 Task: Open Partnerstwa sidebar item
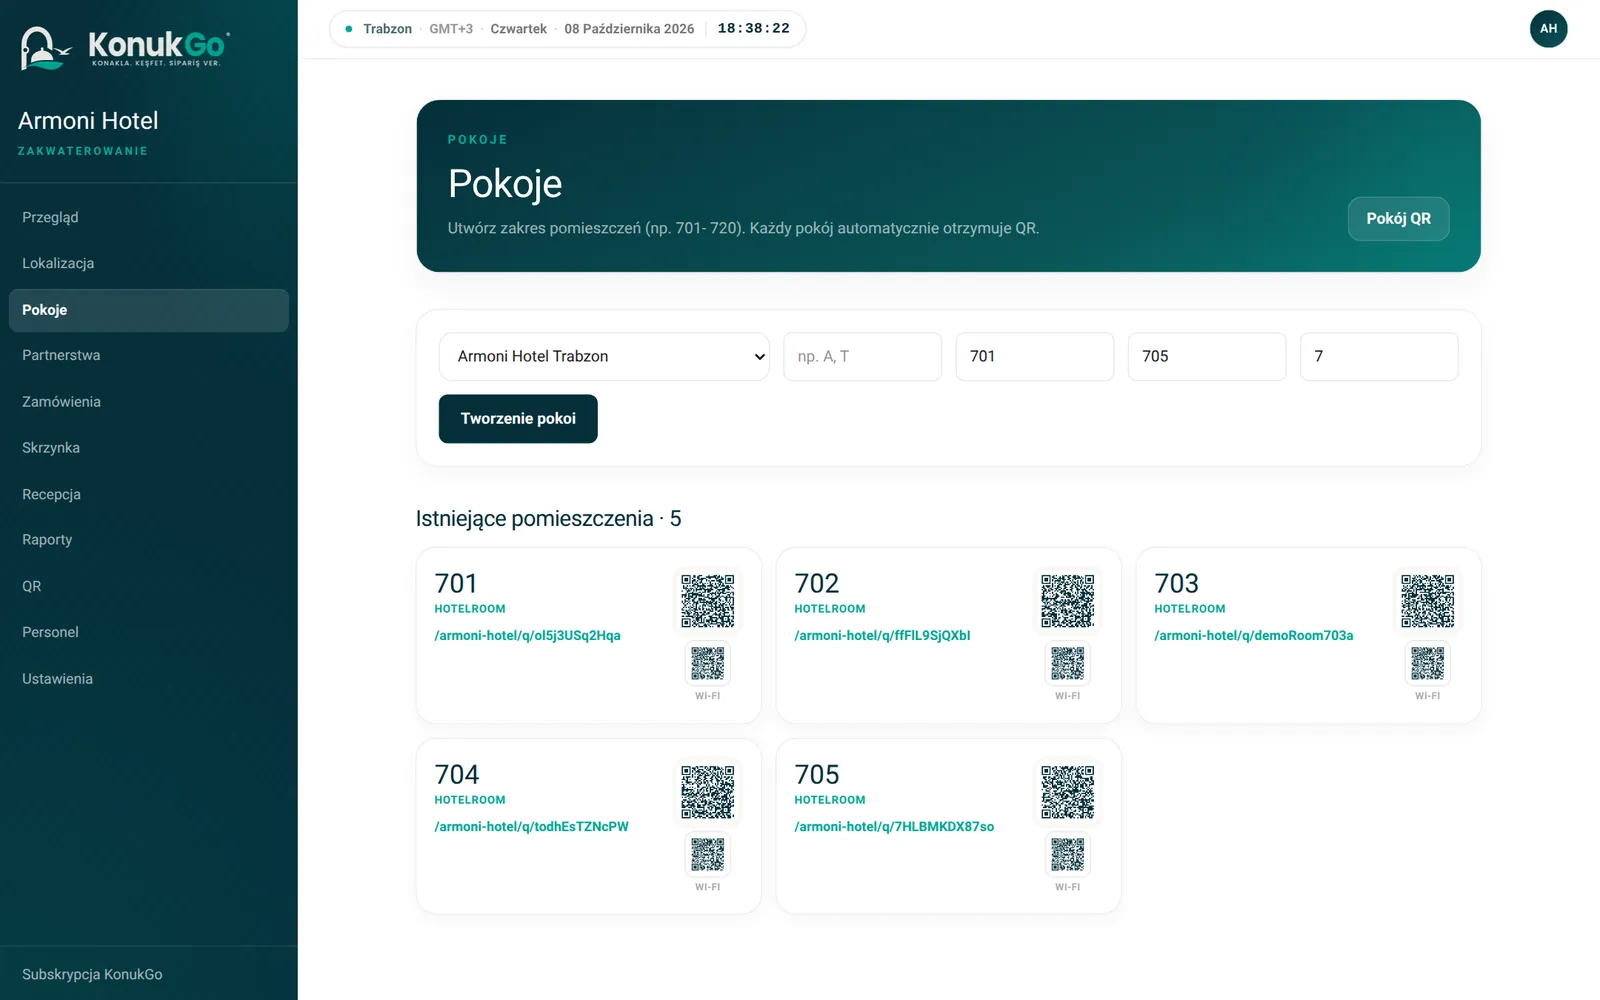pyautogui.click(x=149, y=355)
